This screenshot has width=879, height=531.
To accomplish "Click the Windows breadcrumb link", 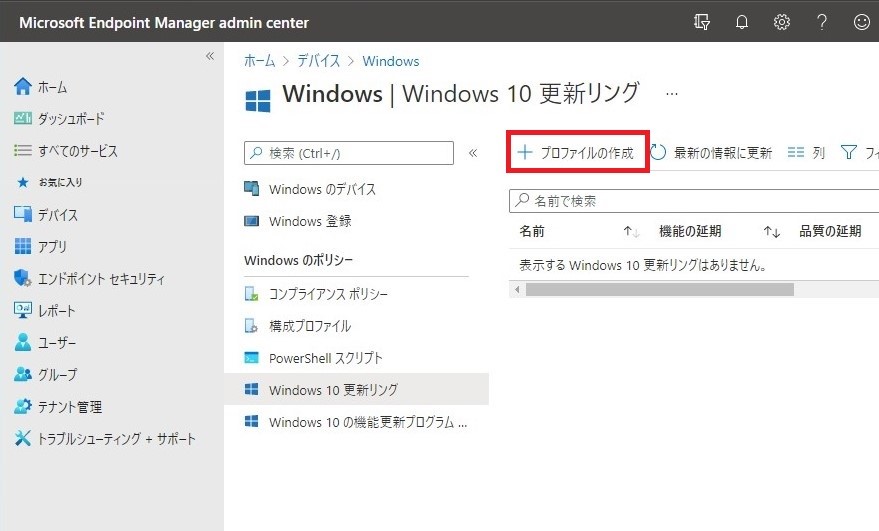I will tap(391, 61).
